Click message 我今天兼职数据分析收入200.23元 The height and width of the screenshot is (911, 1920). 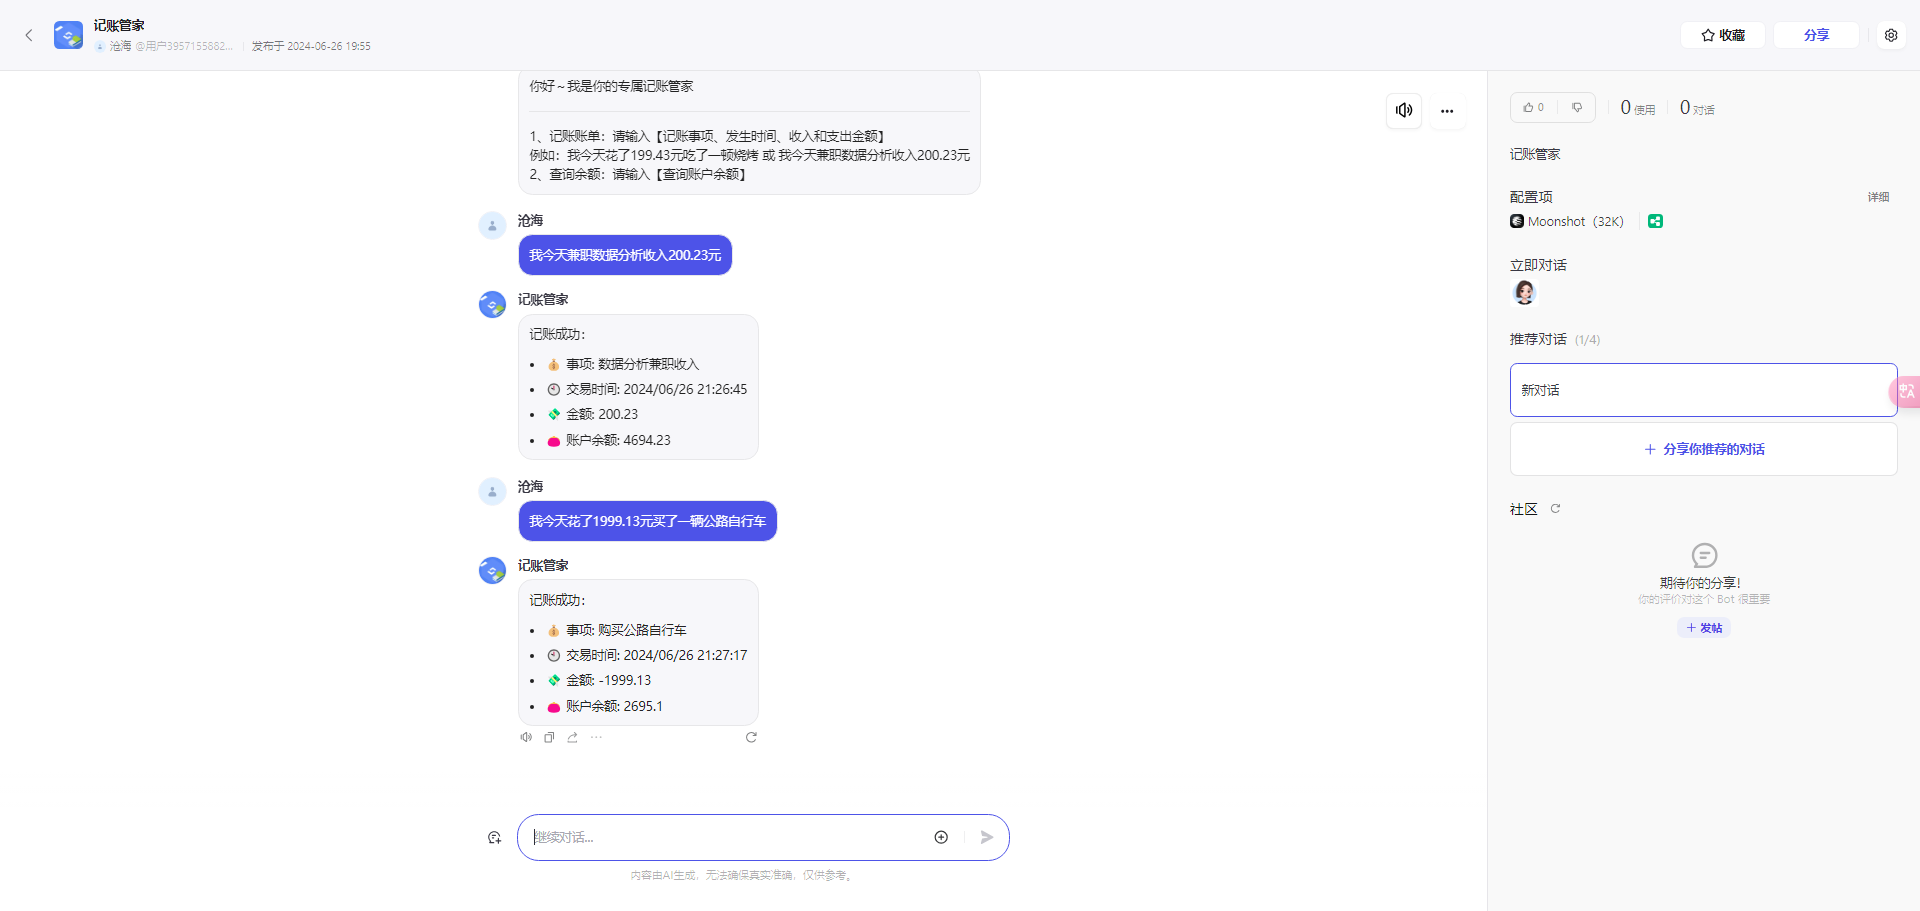(625, 255)
